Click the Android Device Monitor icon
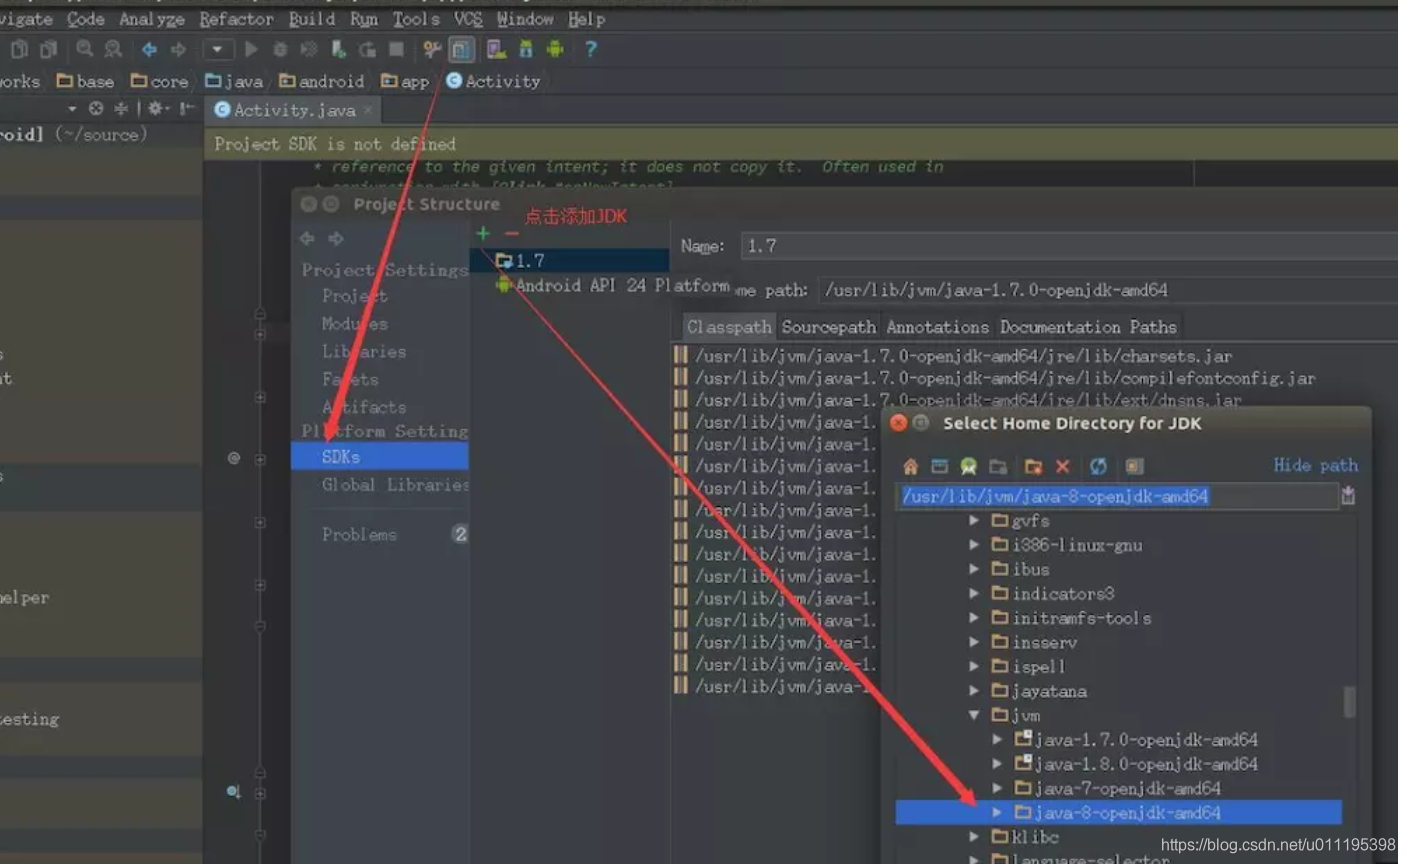Viewport: 1406px width, 864px height. (555, 49)
